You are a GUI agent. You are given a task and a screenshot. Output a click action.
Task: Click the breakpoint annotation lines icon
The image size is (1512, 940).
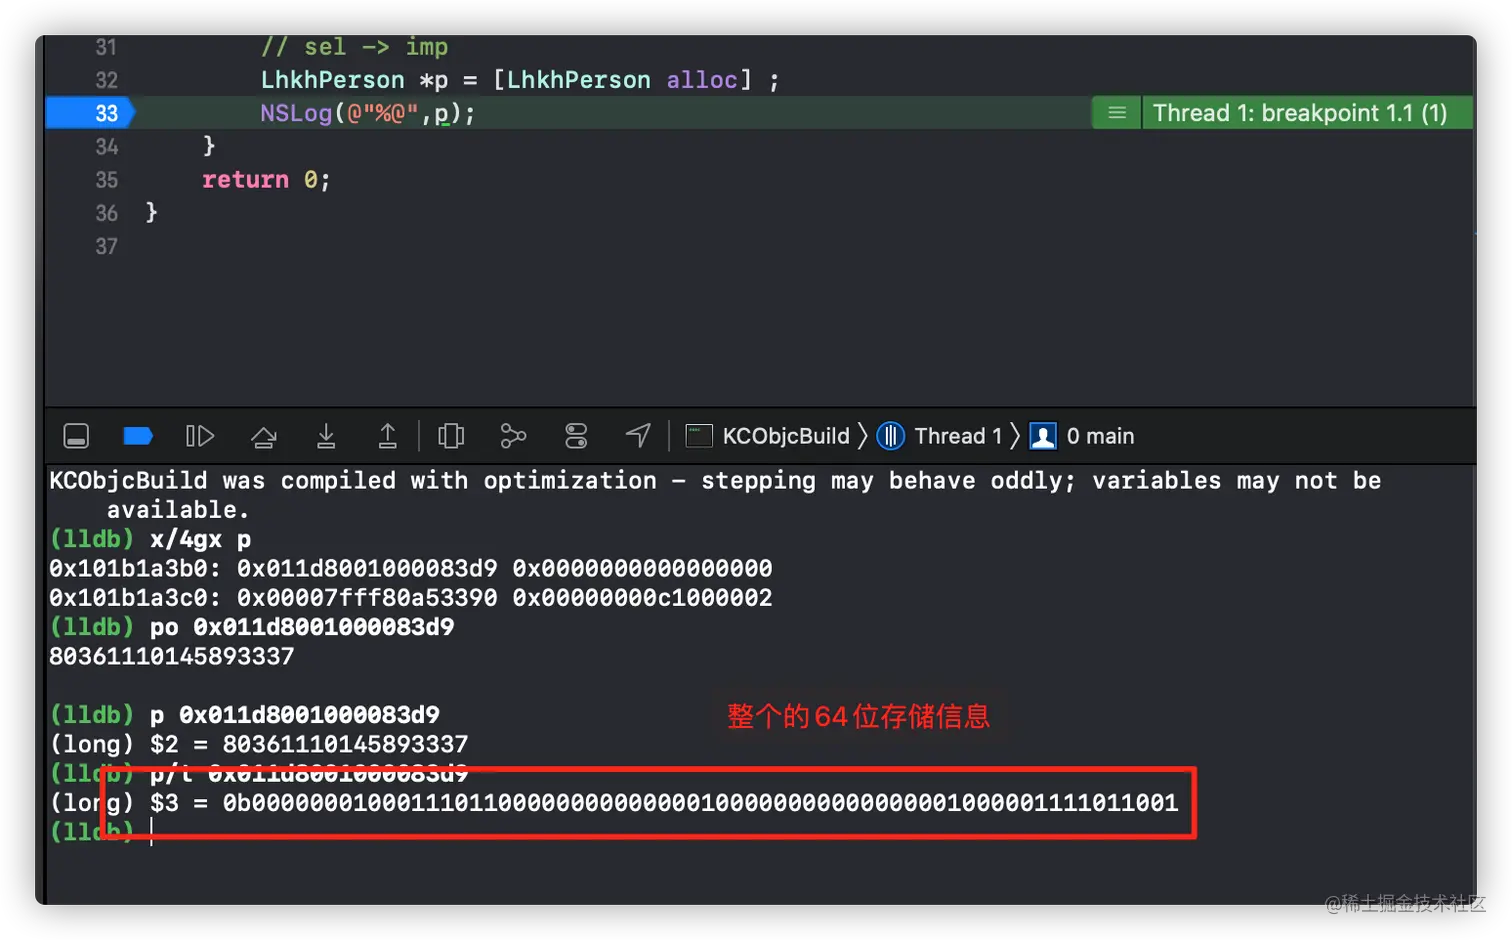(1117, 113)
